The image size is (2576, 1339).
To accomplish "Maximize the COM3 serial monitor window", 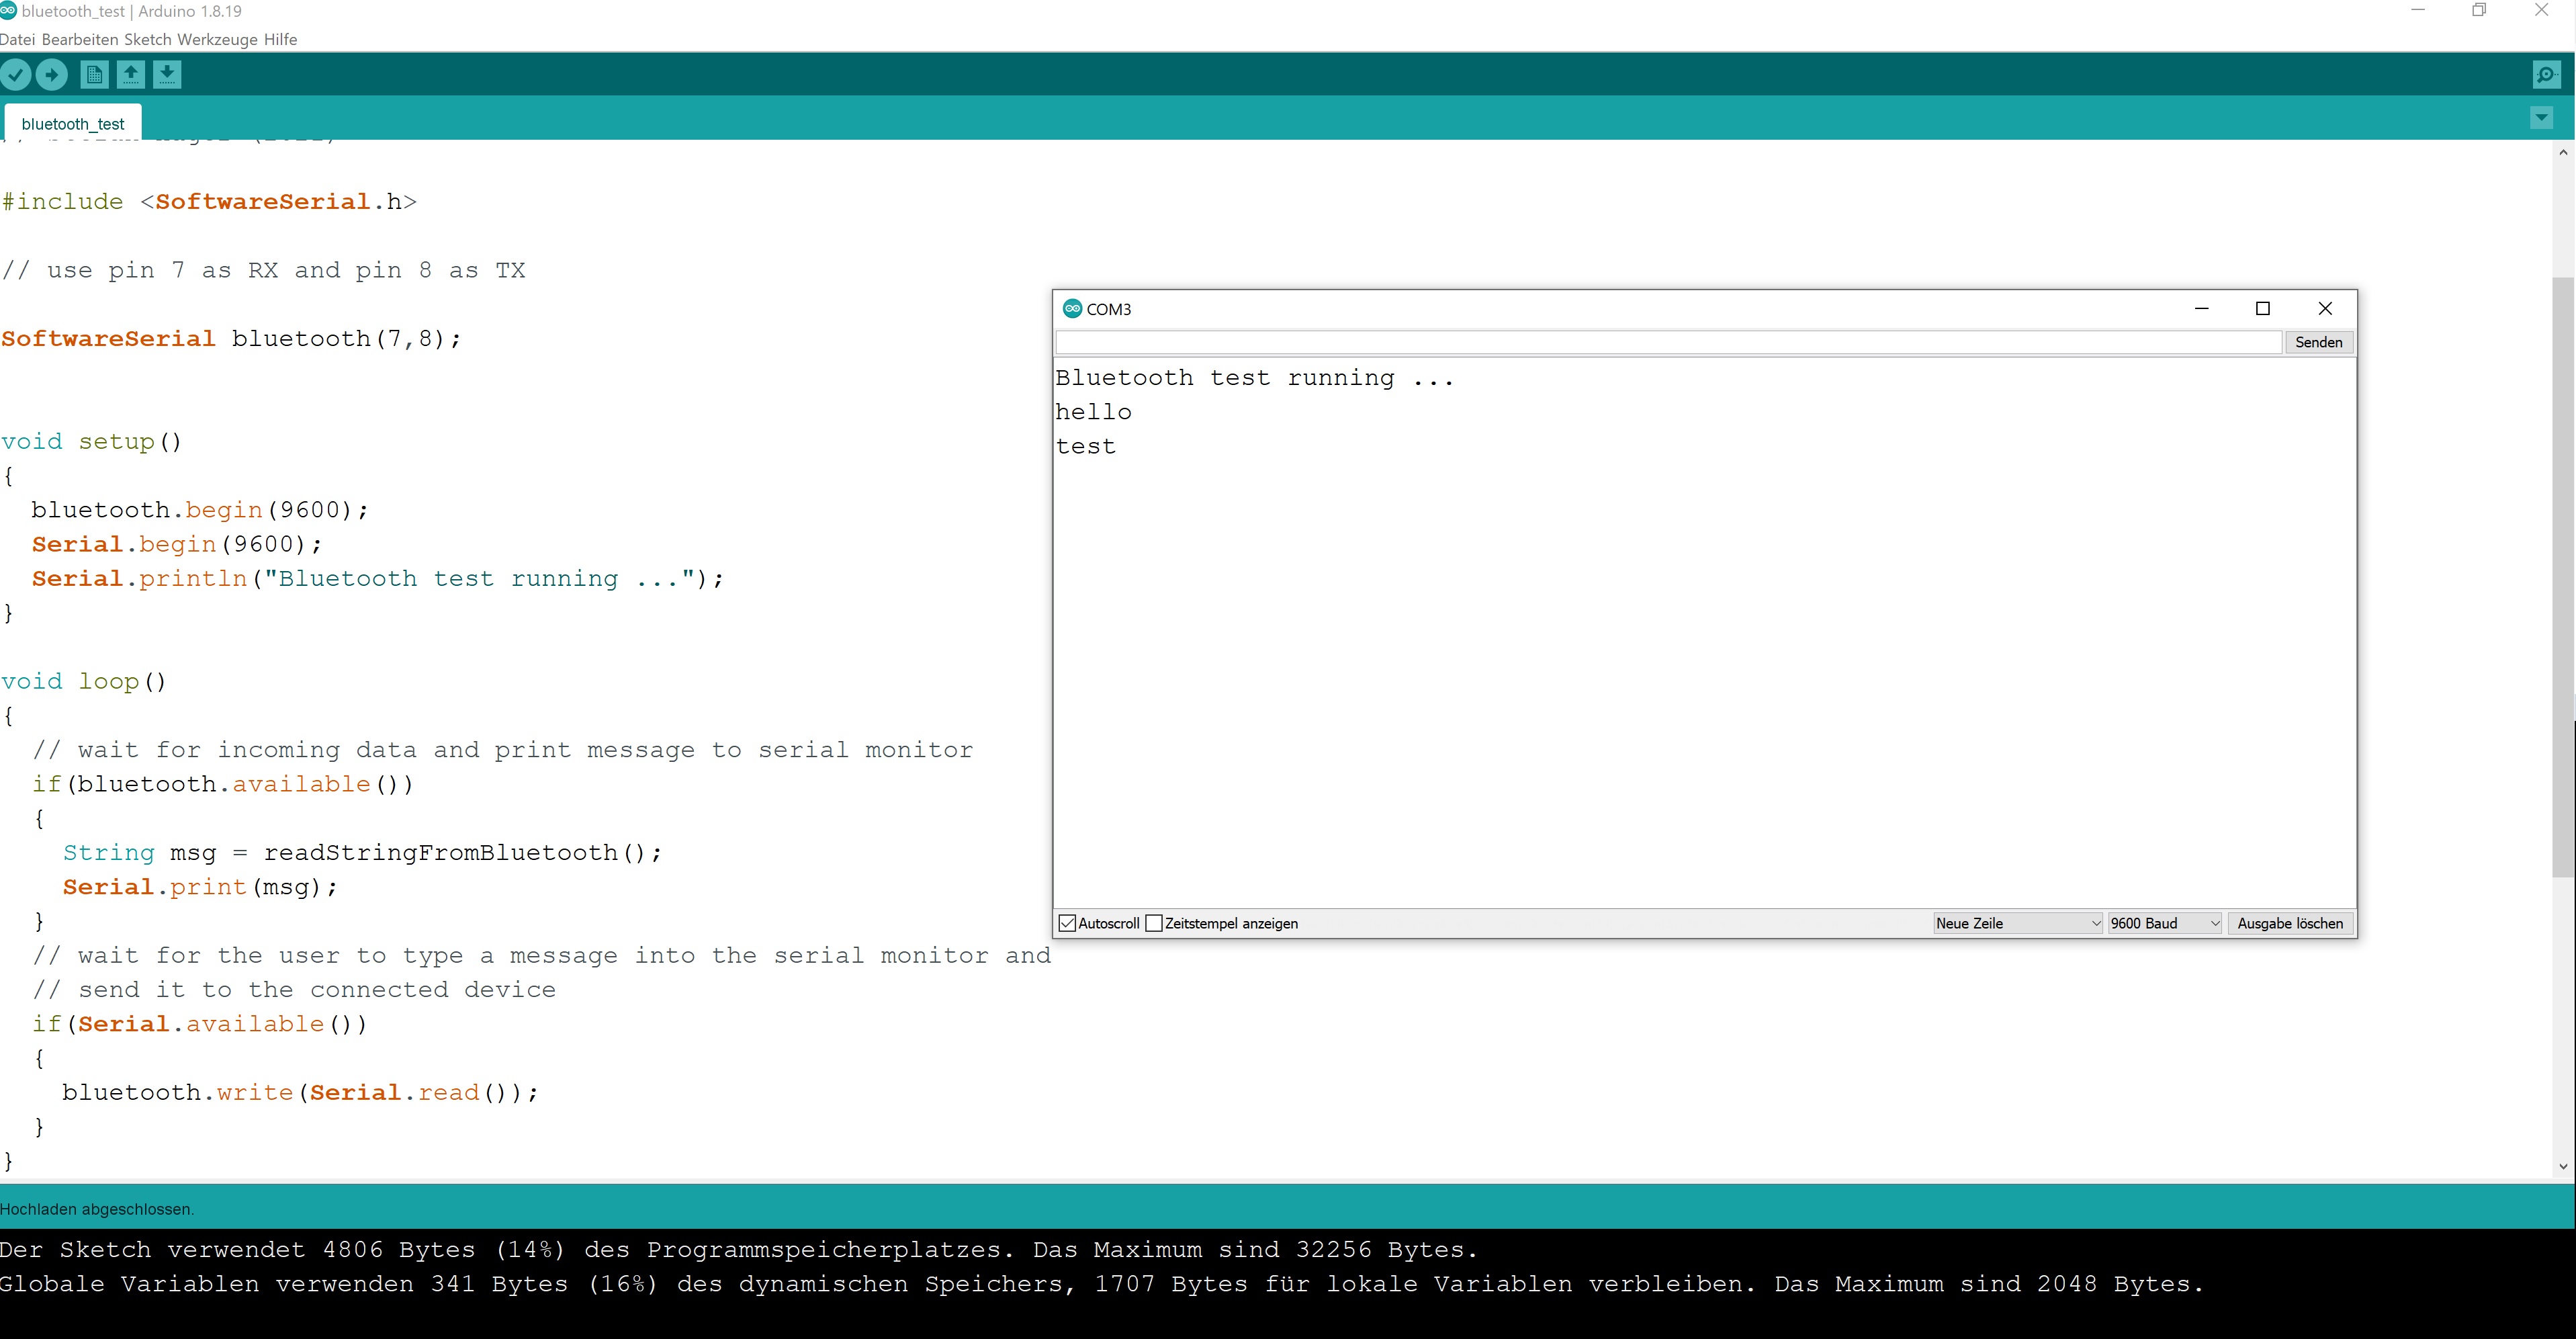I will 2263,308.
